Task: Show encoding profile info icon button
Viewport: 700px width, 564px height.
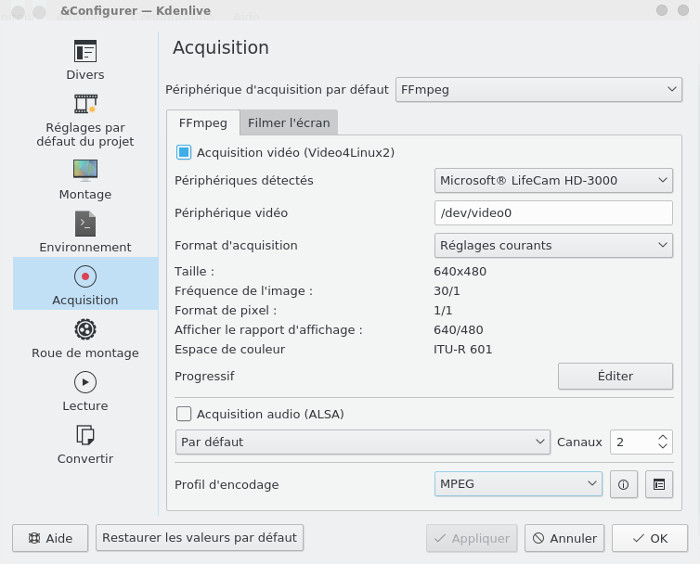Action: tap(624, 484)
